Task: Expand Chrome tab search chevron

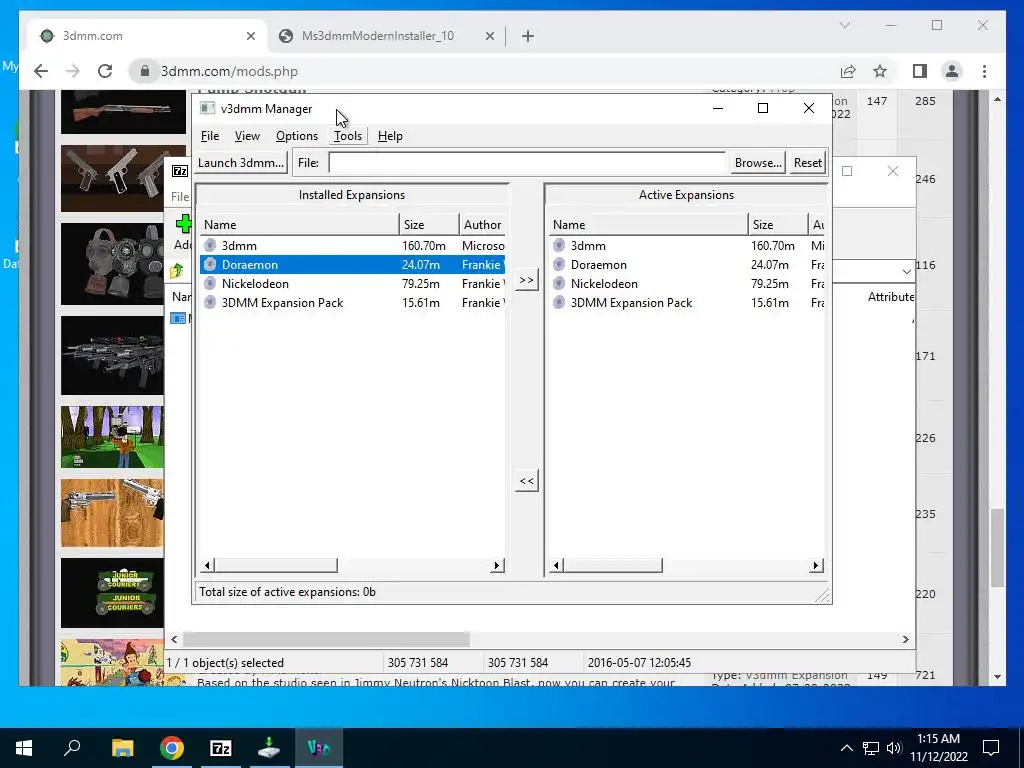Action: coord(844,25)
